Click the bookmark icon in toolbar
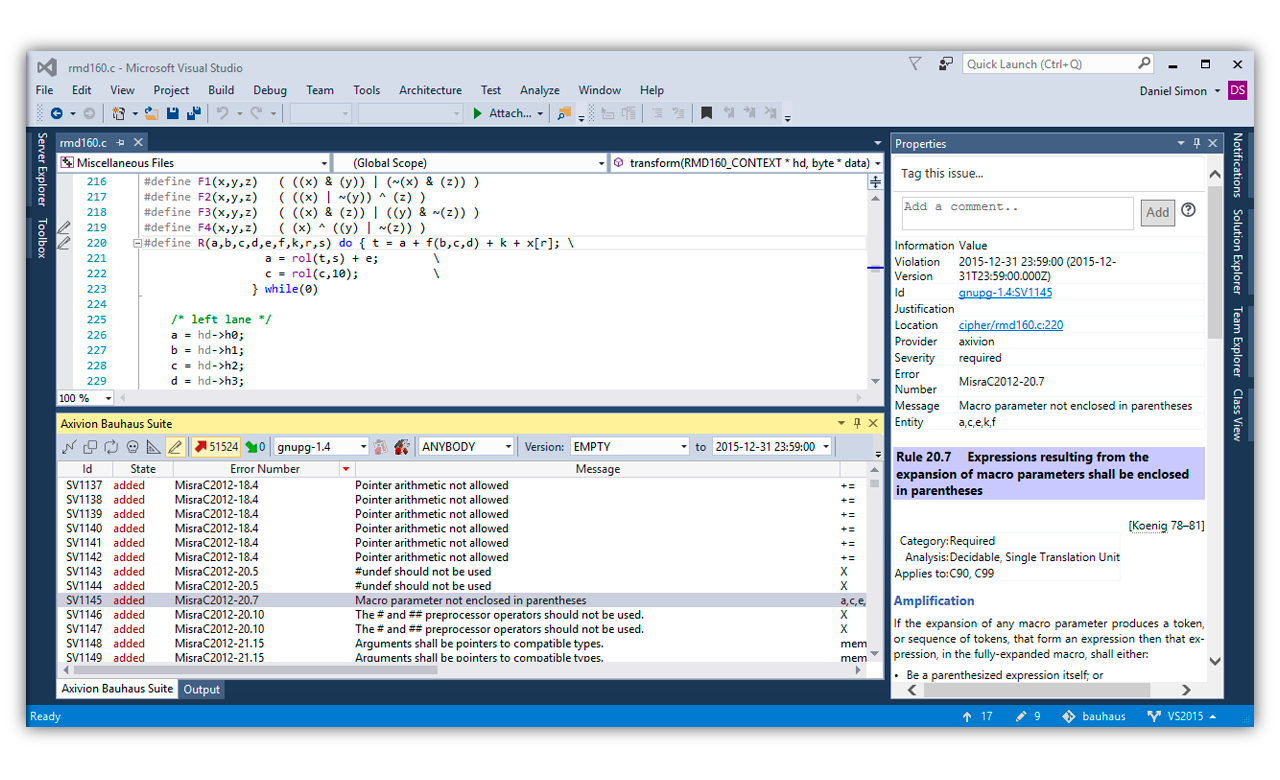Screen dimensions: 1280x780 [706, 114]
